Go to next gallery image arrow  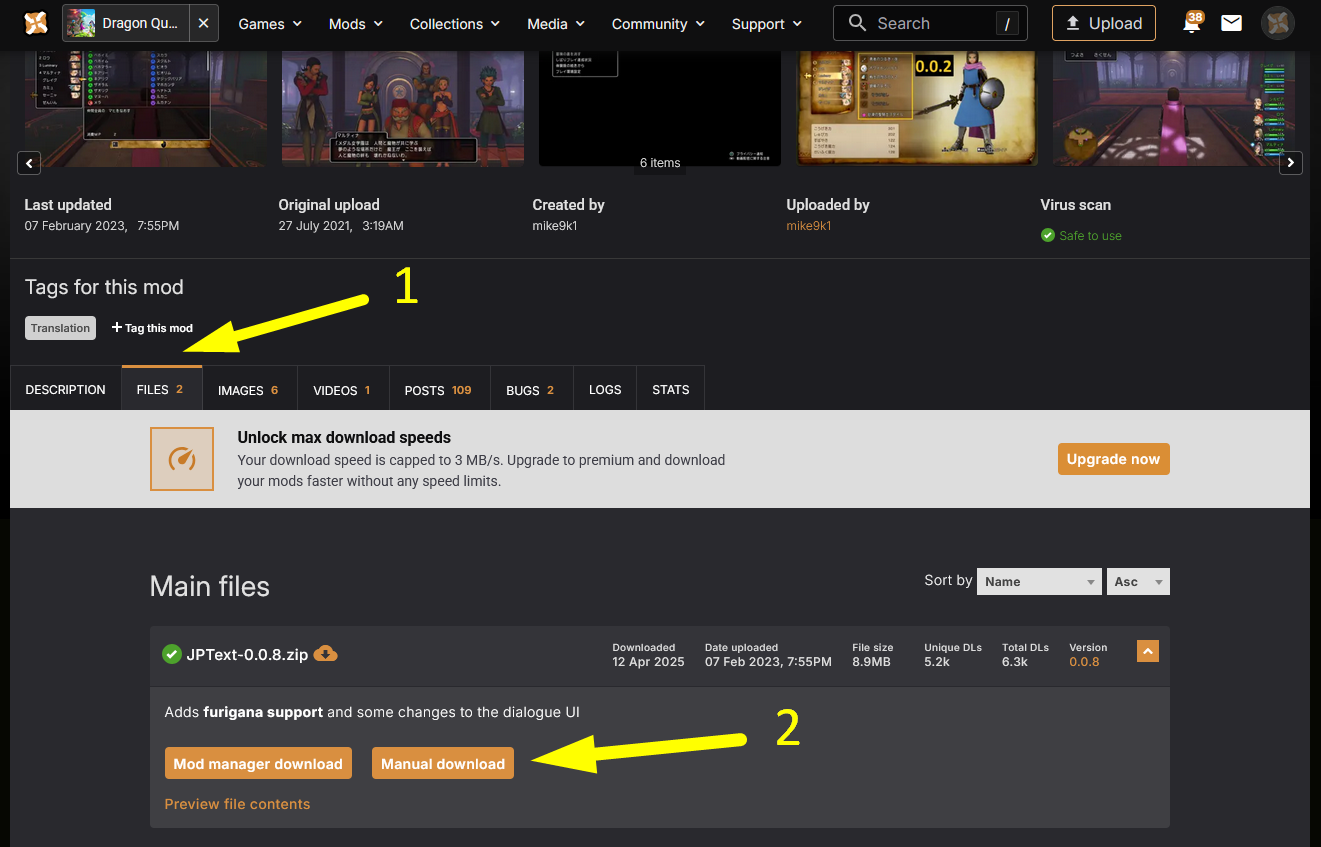coord(1292,162)
